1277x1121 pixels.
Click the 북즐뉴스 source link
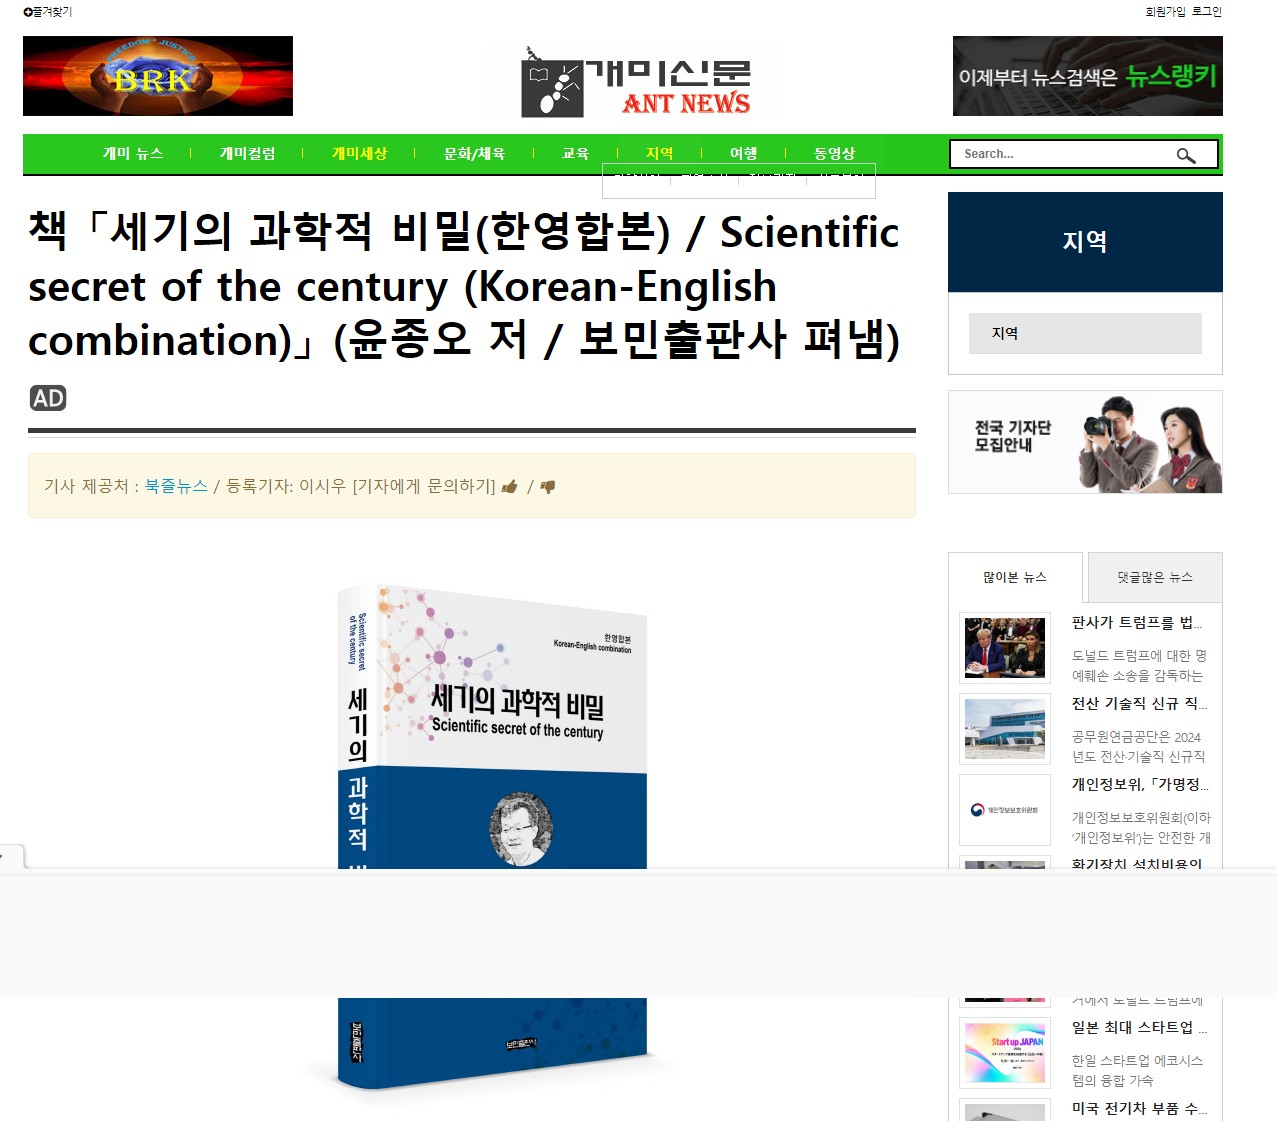tap(176, 486)
